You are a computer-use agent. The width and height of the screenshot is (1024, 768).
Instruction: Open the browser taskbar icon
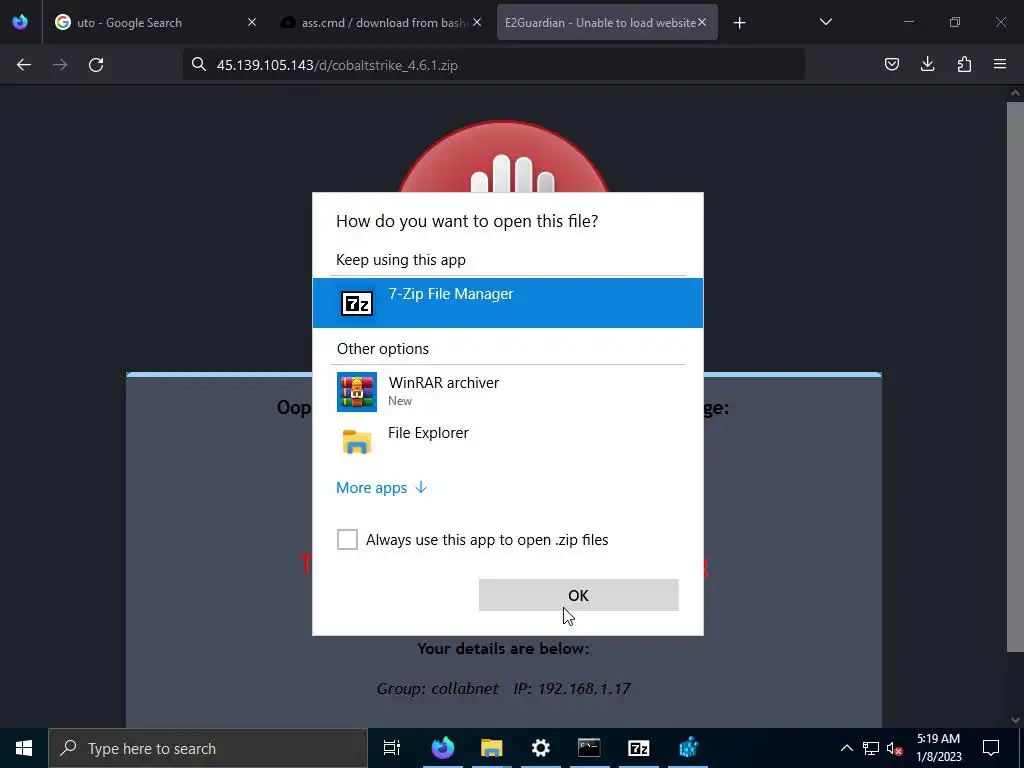pyautogui.click(x=442, y=748)
